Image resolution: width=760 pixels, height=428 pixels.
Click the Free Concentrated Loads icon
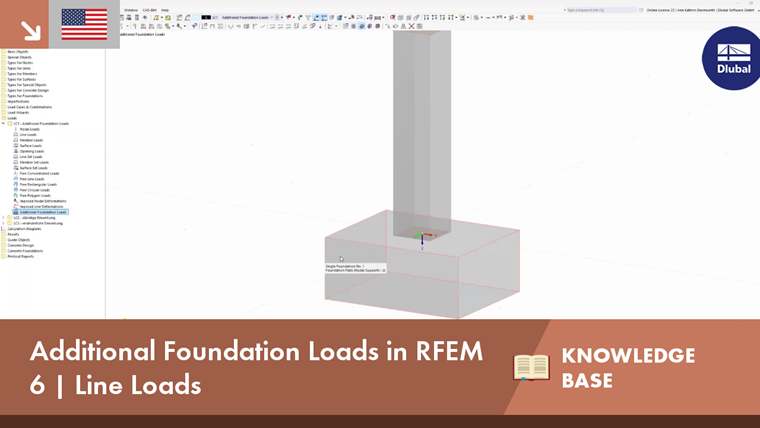click(16, 174)
